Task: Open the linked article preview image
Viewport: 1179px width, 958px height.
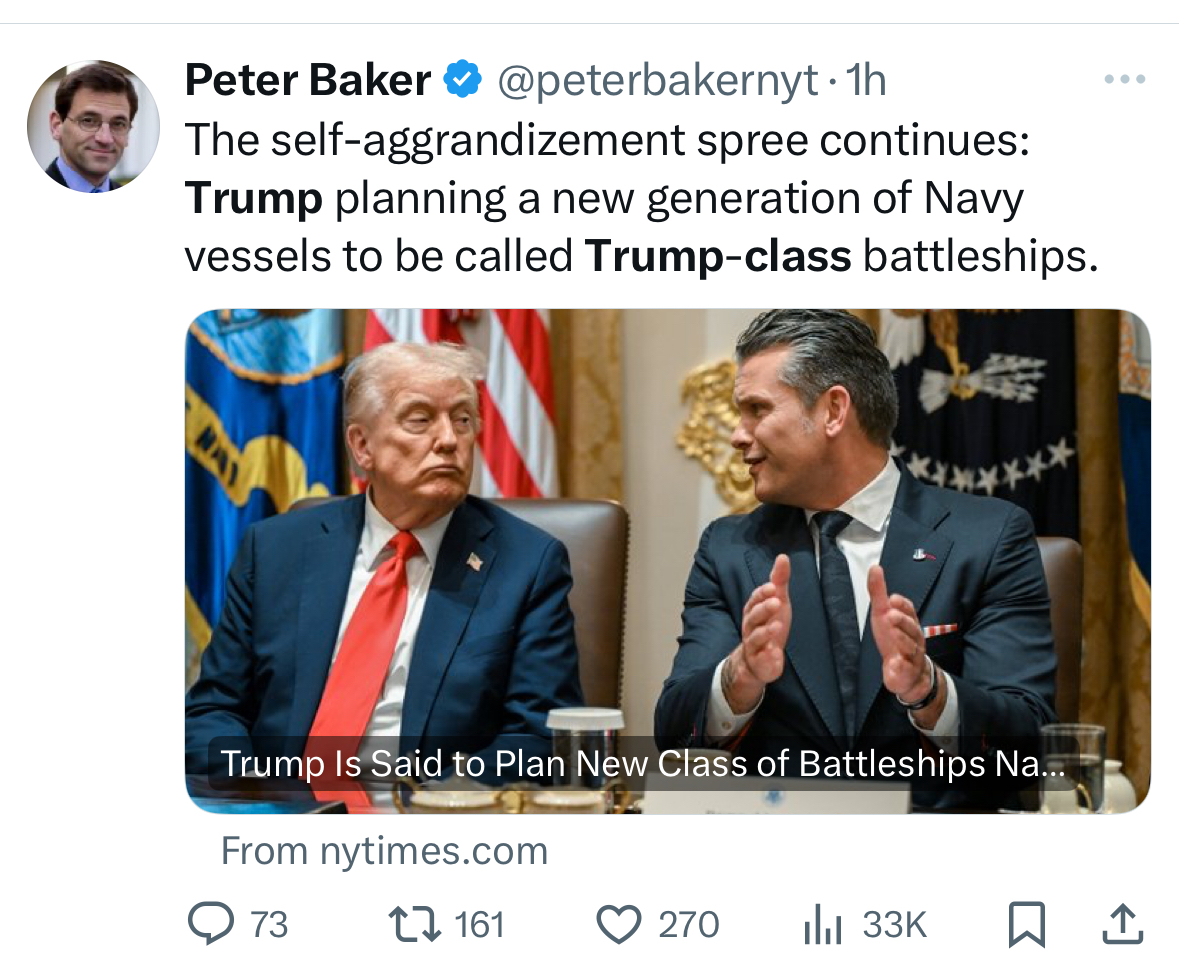Action: tap(668, 561)
